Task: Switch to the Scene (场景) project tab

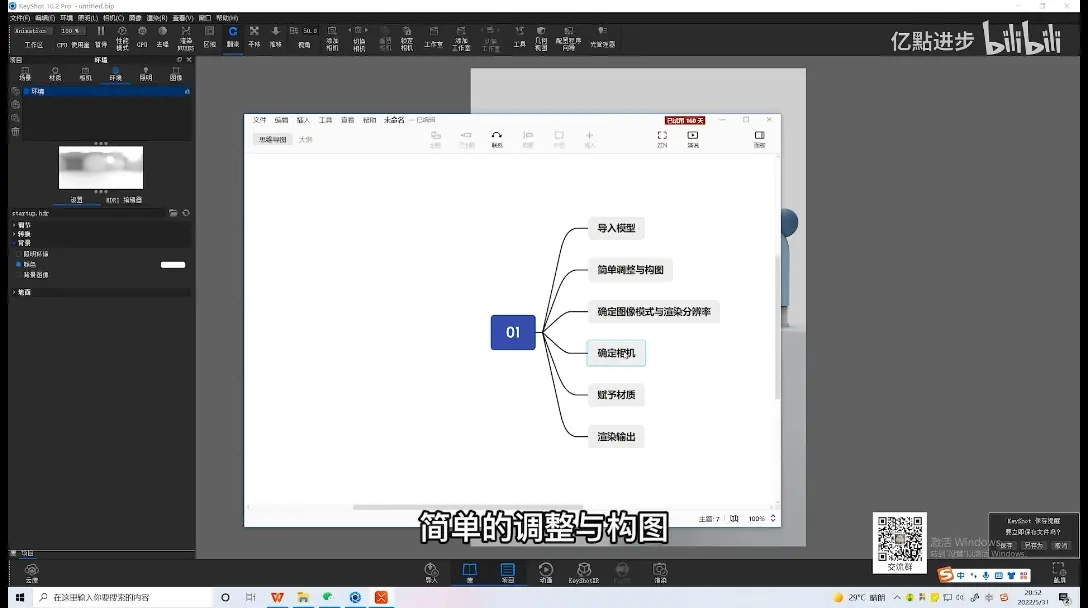Action: pyautogui.click(x=25, y=74)
